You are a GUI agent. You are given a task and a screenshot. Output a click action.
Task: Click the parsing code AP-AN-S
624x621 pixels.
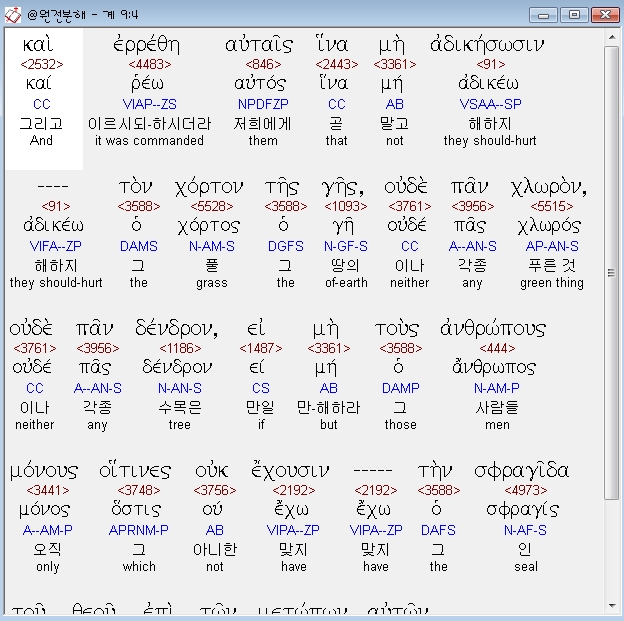click(552, 246)
